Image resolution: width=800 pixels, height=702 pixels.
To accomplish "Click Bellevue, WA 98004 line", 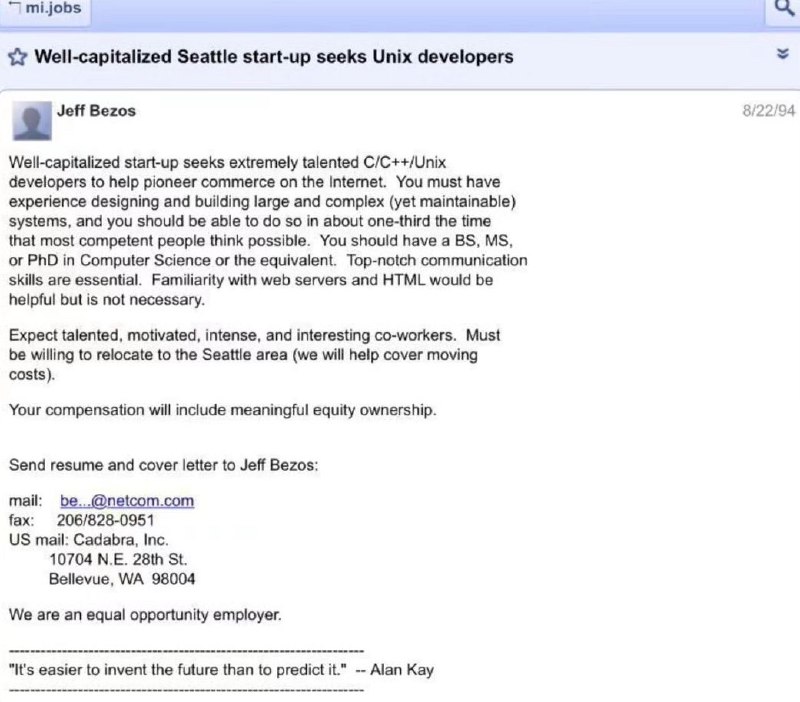I will [x=122, y=579].
